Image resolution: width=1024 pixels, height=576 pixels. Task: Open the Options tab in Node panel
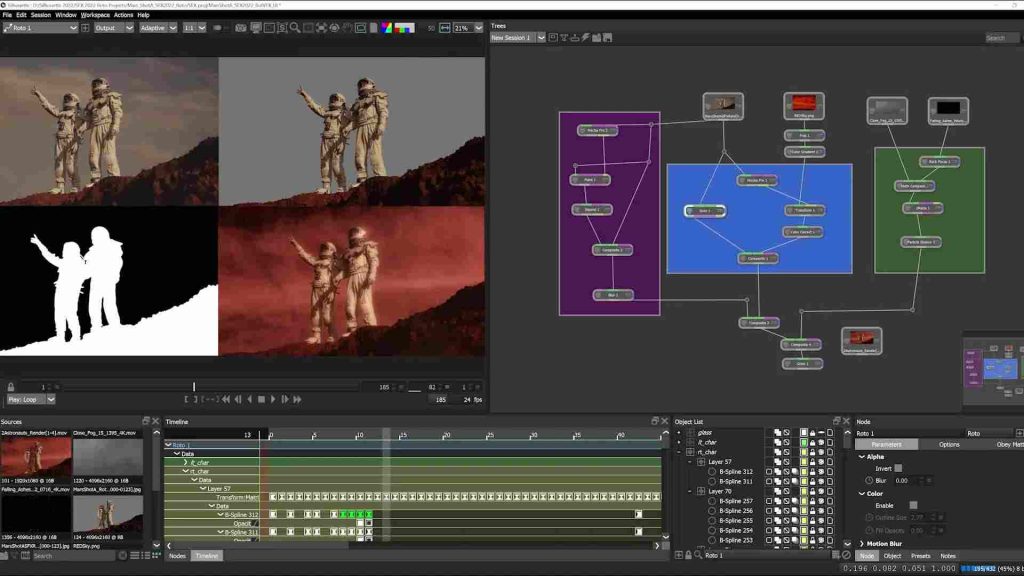(949, 444)
